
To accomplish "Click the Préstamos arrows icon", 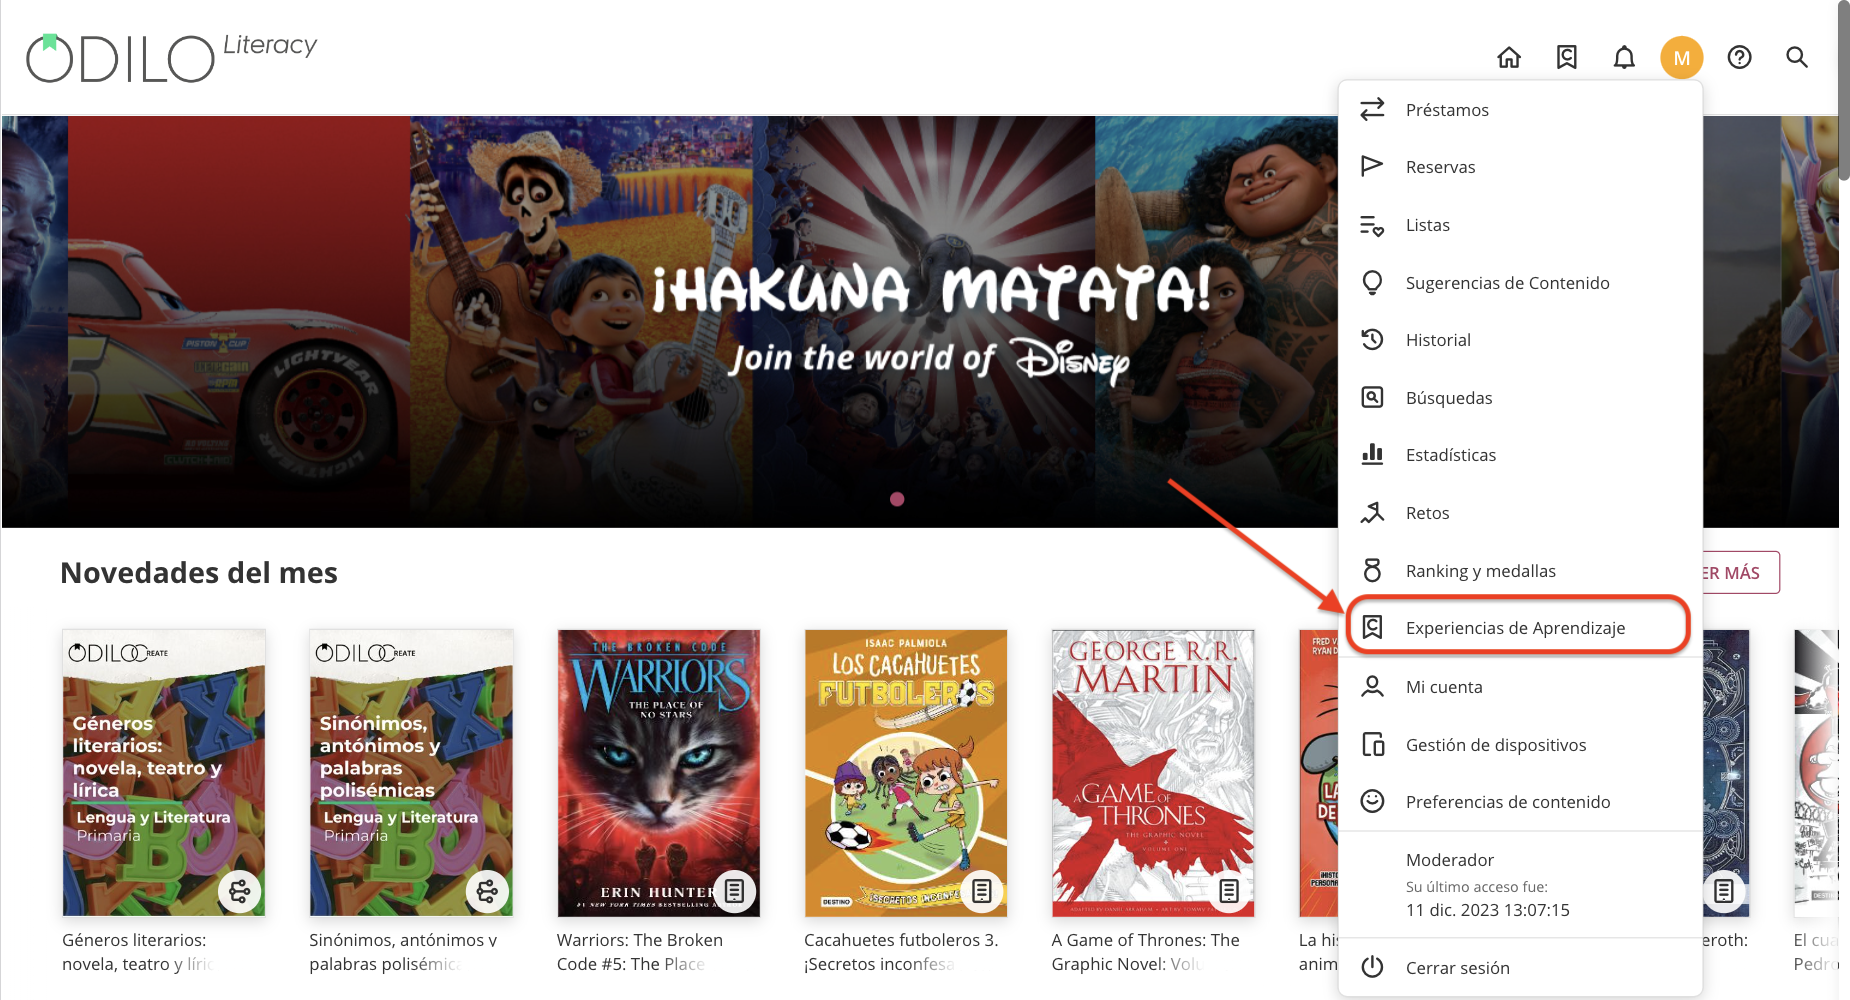I will (1373, 109).
